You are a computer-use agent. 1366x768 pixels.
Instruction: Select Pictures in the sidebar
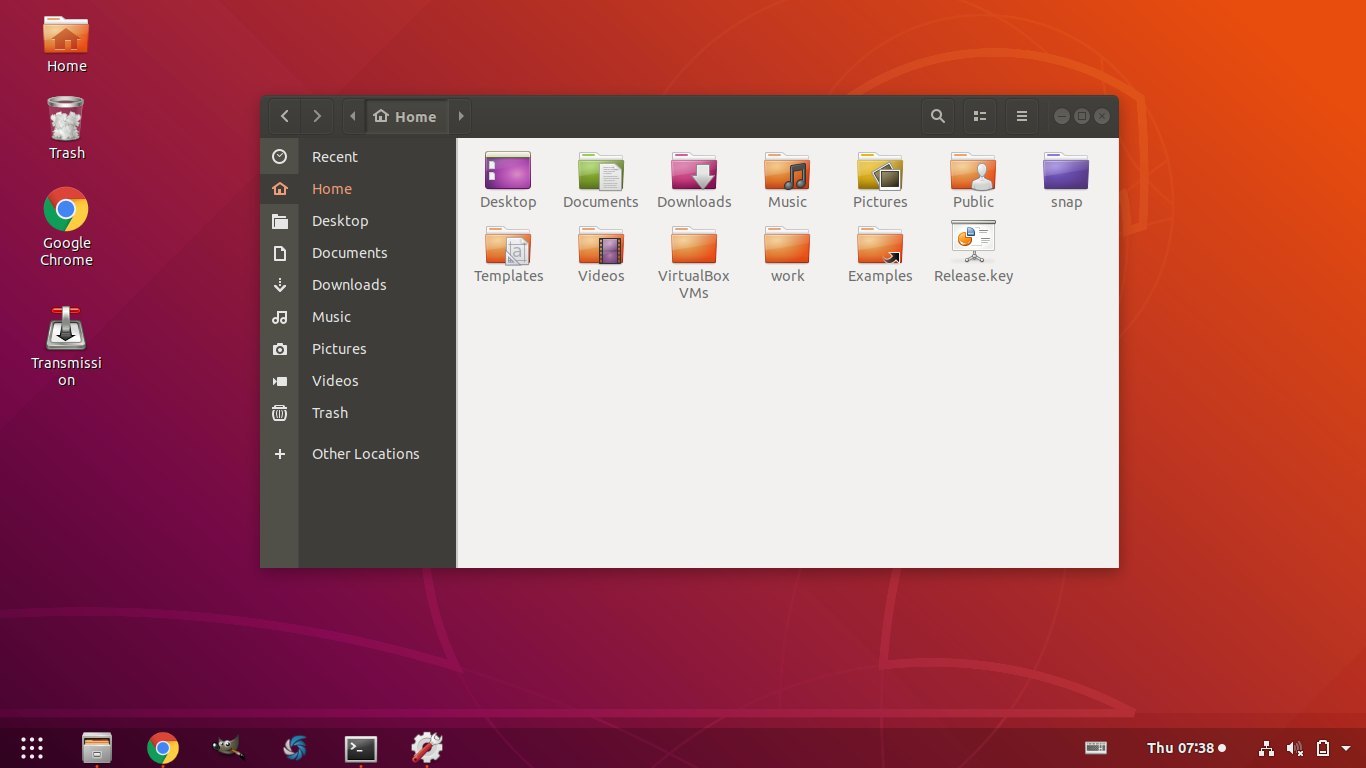pyautogui.click(x=358, y=349)
